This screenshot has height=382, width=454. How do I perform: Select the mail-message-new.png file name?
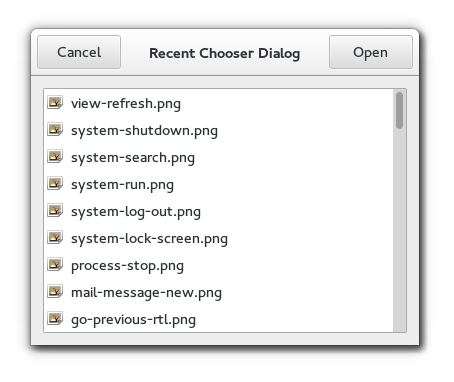tap(146, 293)
